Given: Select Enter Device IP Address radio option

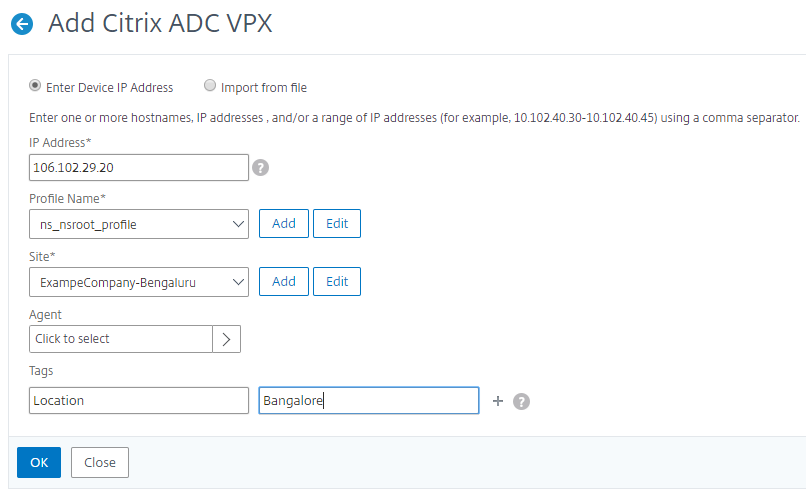Looking at the screenshot, I should pyautogui.click(x=36, y=87).
